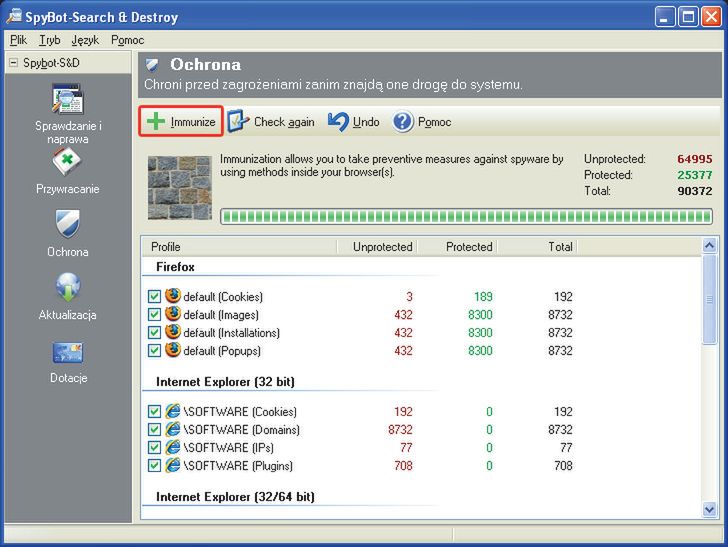The width and height of the screenshot is (728, 547).
Task: Open the Plik menu
Action: 18,40
